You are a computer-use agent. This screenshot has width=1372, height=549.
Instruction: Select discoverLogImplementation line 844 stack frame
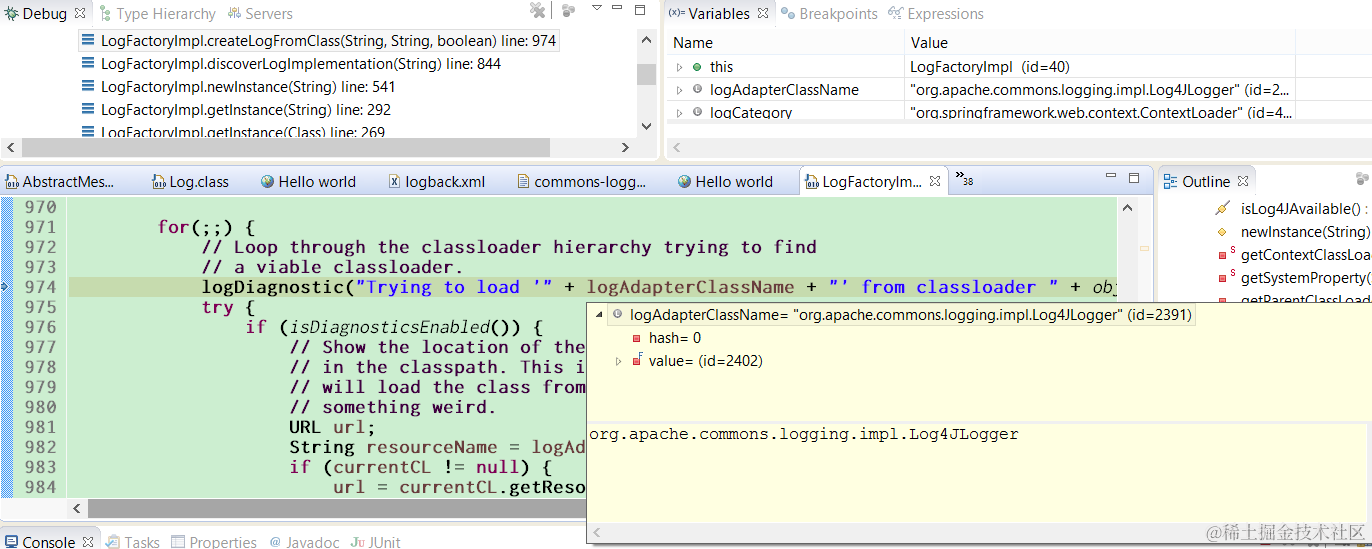tap(301, 64)
